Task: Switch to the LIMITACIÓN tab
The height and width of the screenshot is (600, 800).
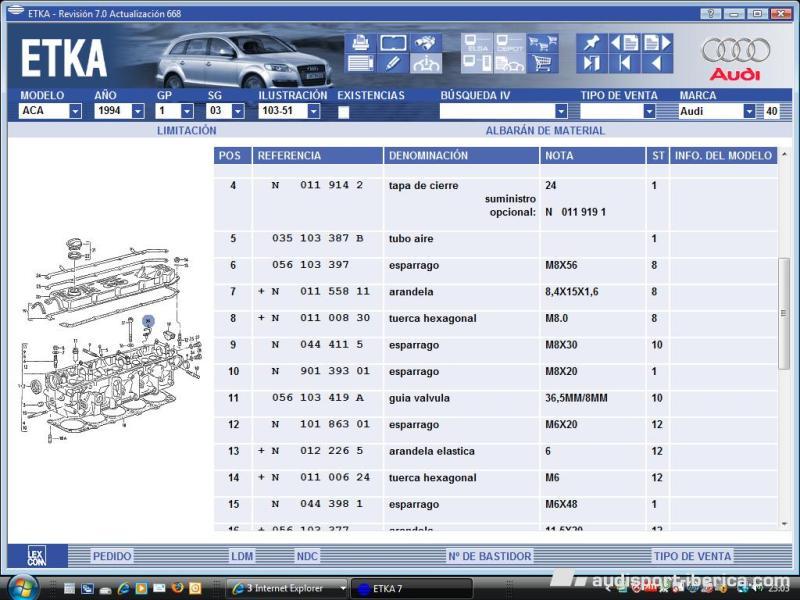Action: (187, 131)
